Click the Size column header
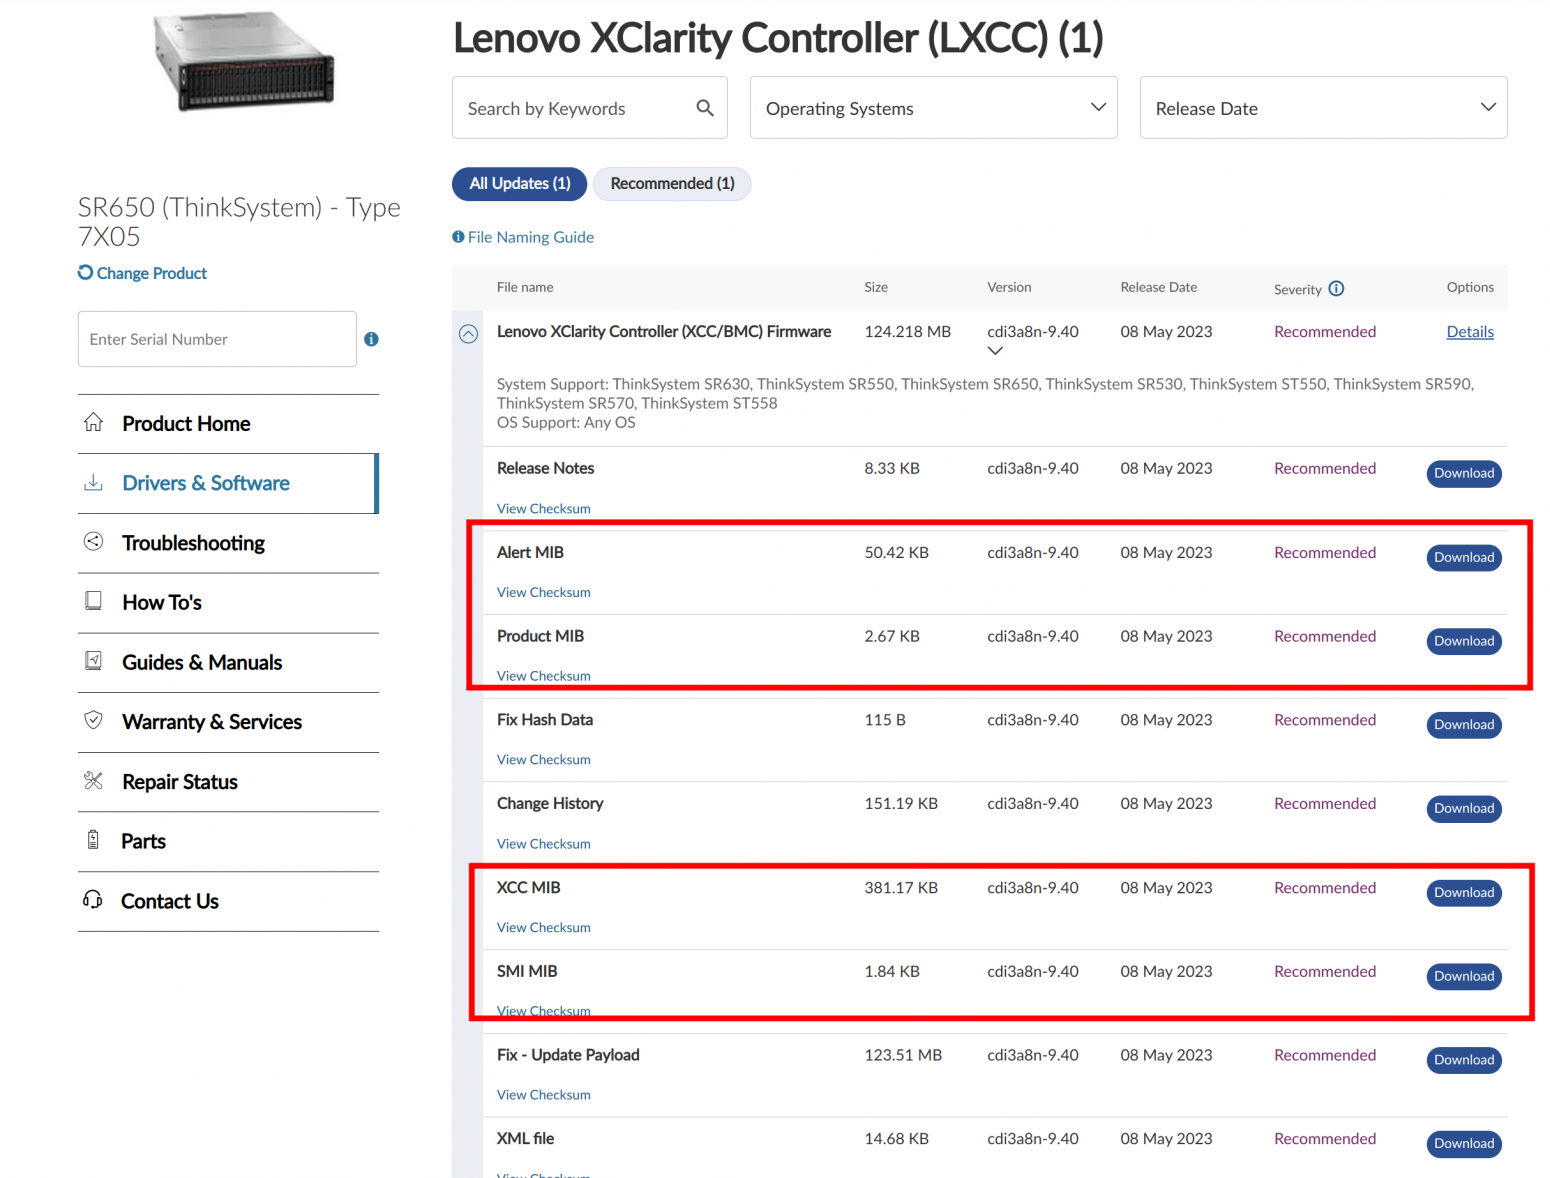Viewport: 1550px width, 1178px height. pyautogui.click(x=876, y=287)
